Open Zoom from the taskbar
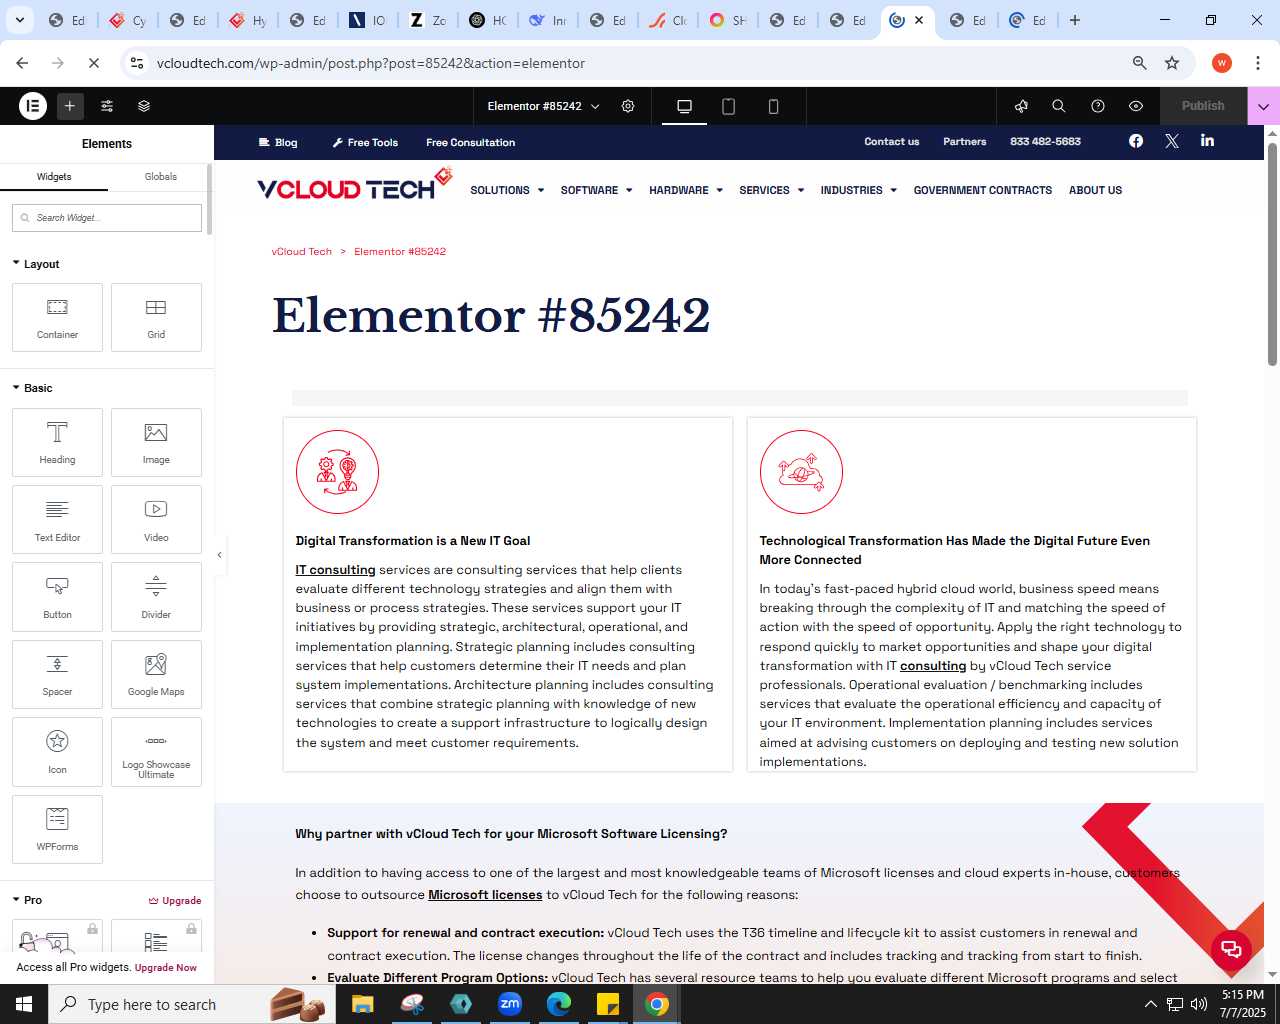 [x=510, y=1004]
